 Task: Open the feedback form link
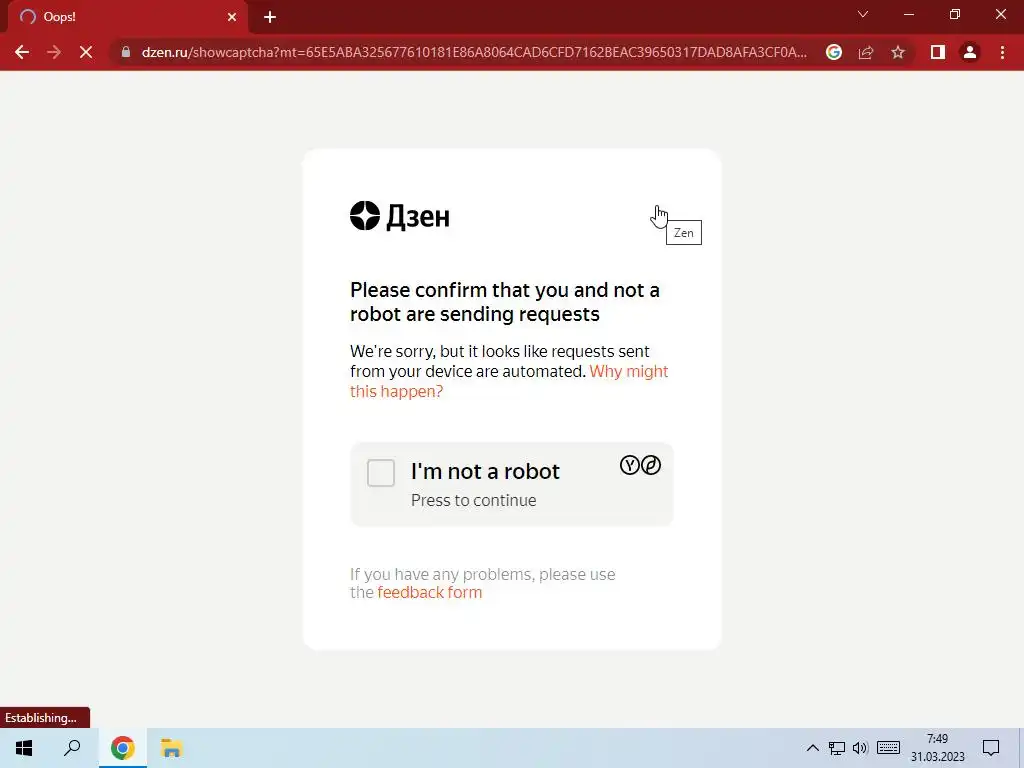click(430, 592)
